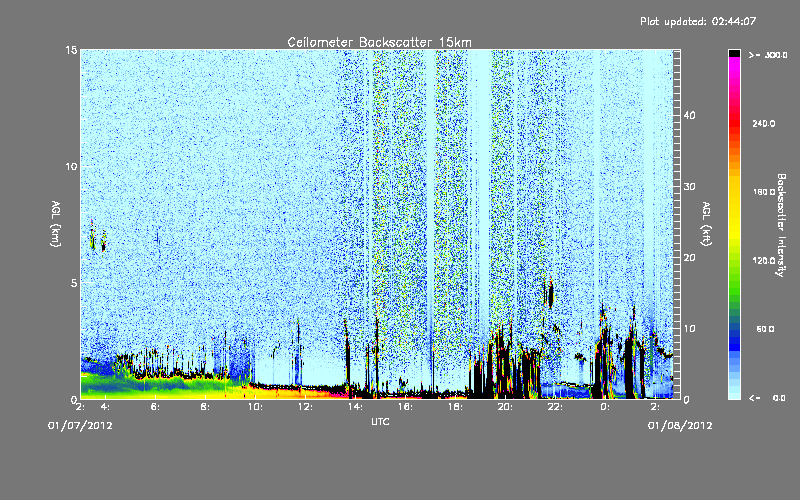
Task: Click the "Backscatter Intensity" colorbar title
Action: (x=781, y=225)
